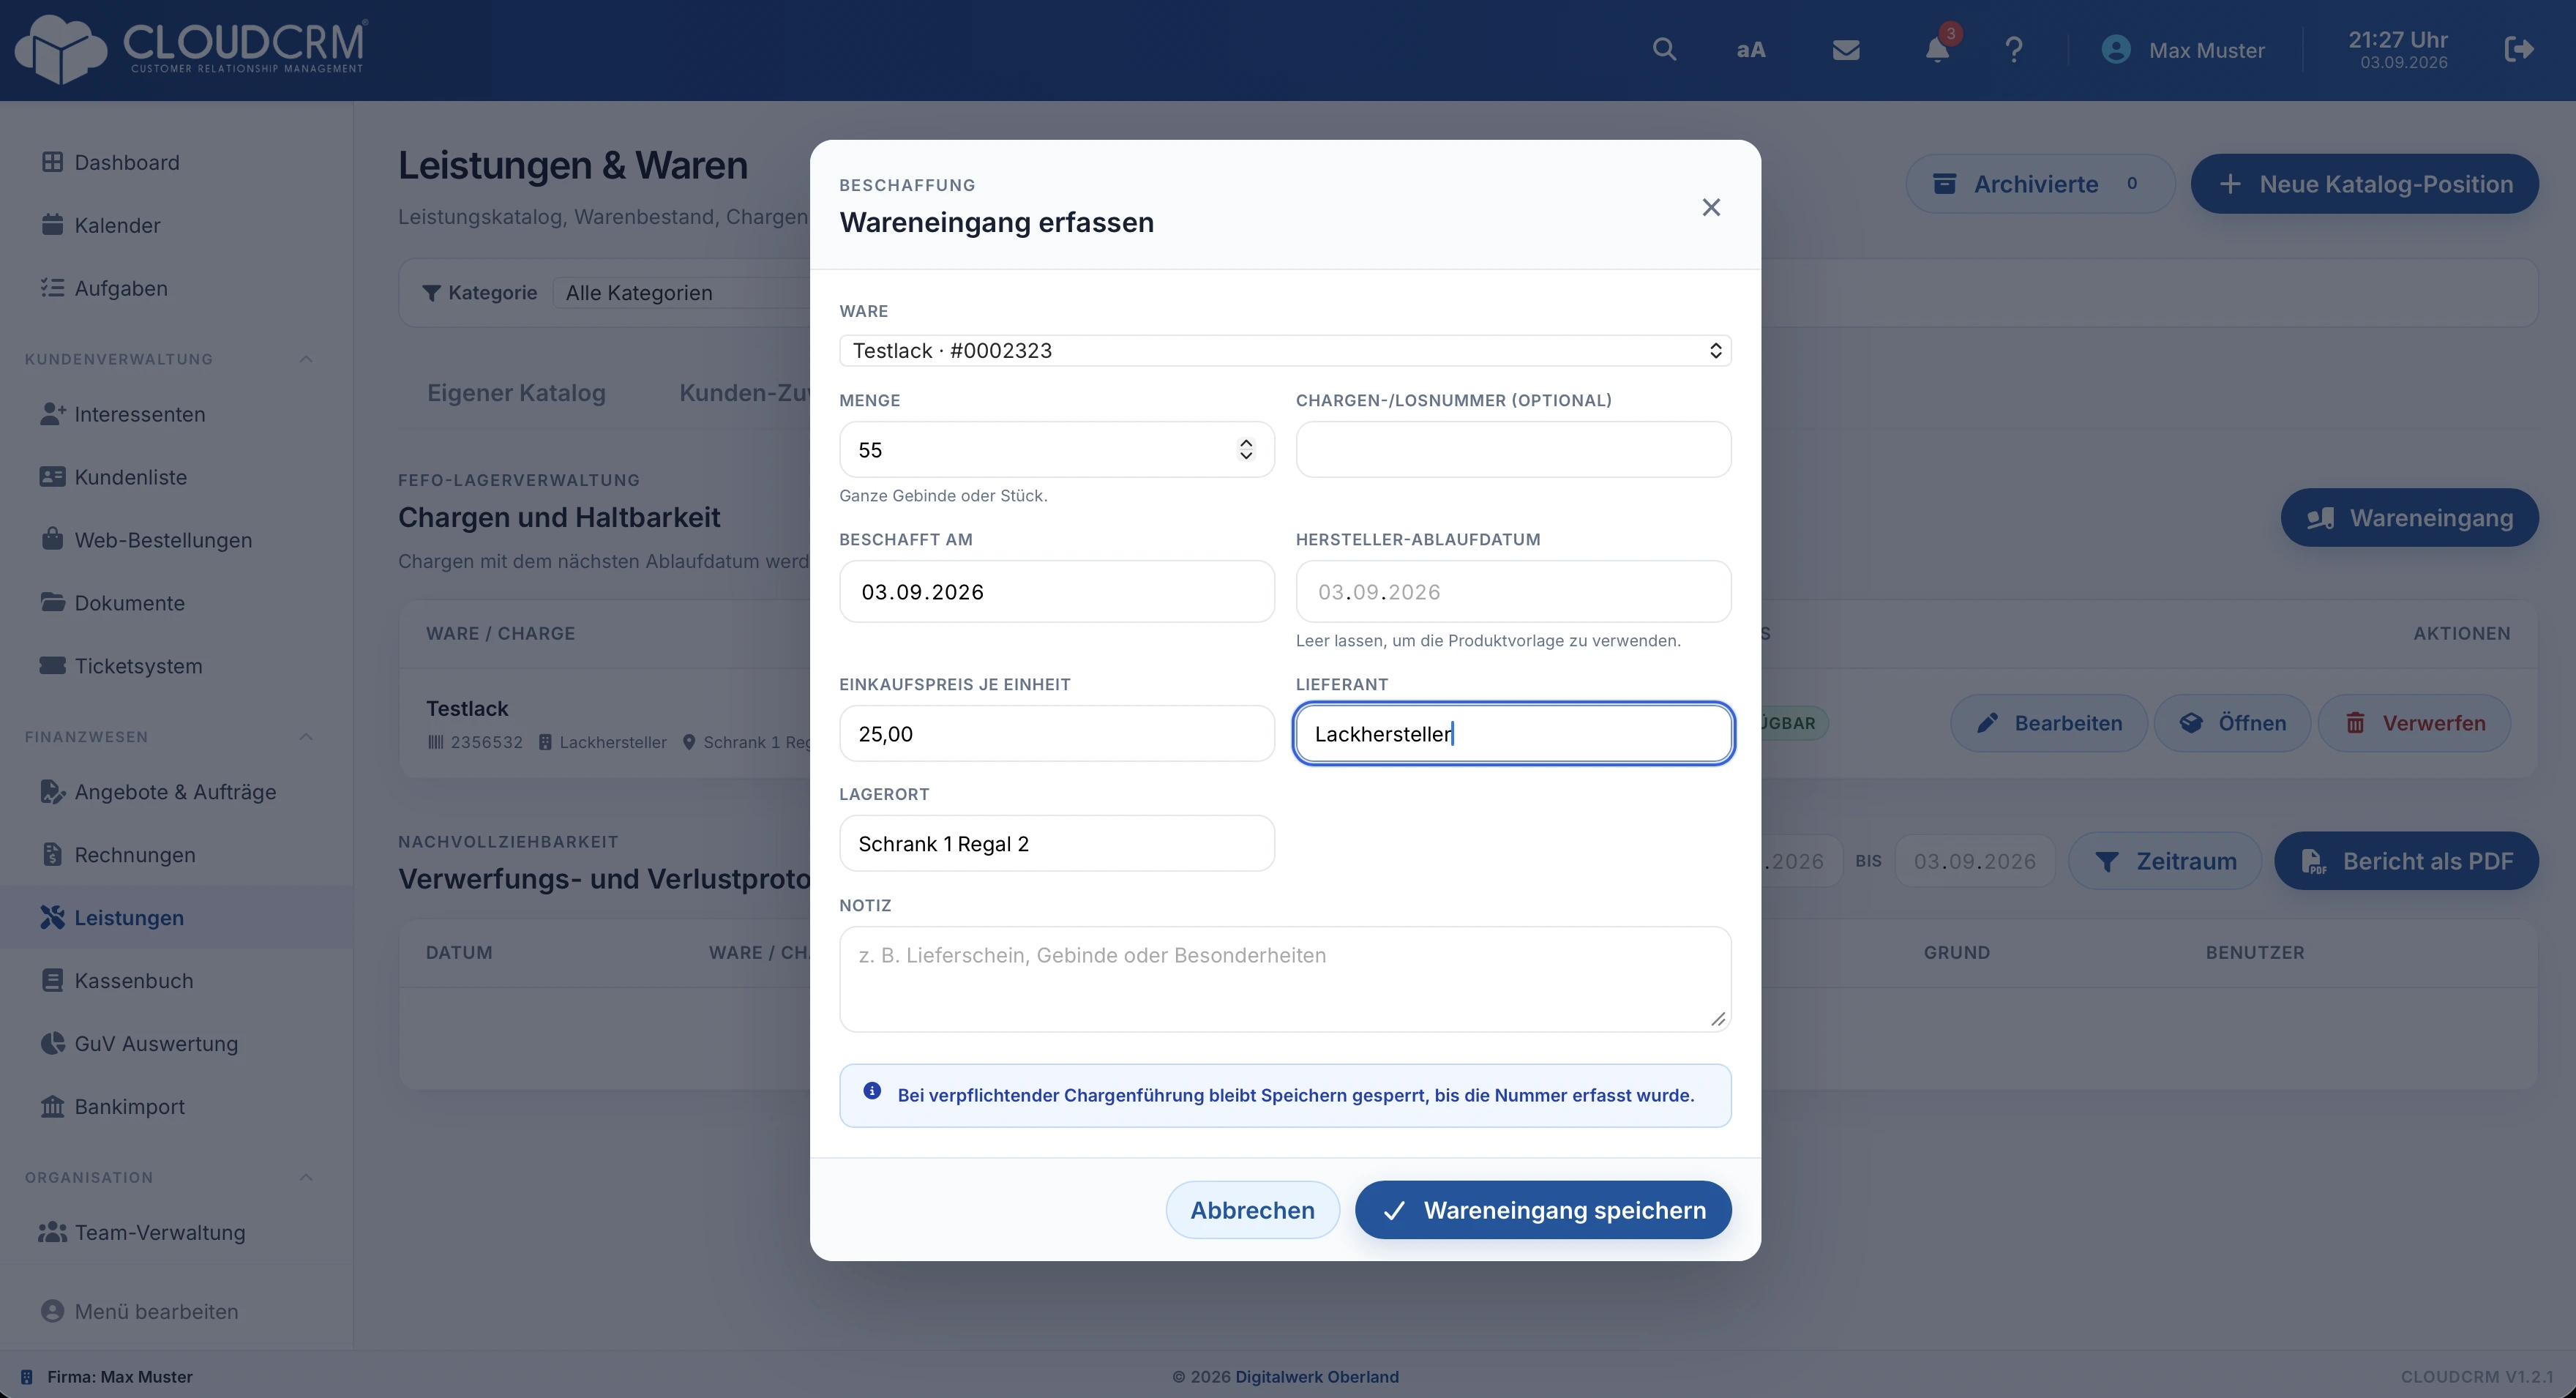The image size is (2576, 1398).
Task: Click Abbrechen button
Action: coord(1252,1210)
